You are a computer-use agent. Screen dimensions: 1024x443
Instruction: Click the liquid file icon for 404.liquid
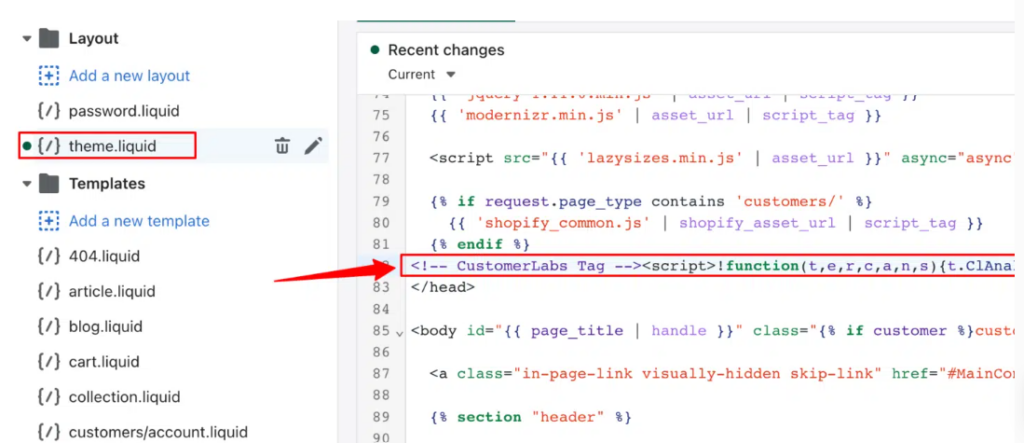pos(48,256)
